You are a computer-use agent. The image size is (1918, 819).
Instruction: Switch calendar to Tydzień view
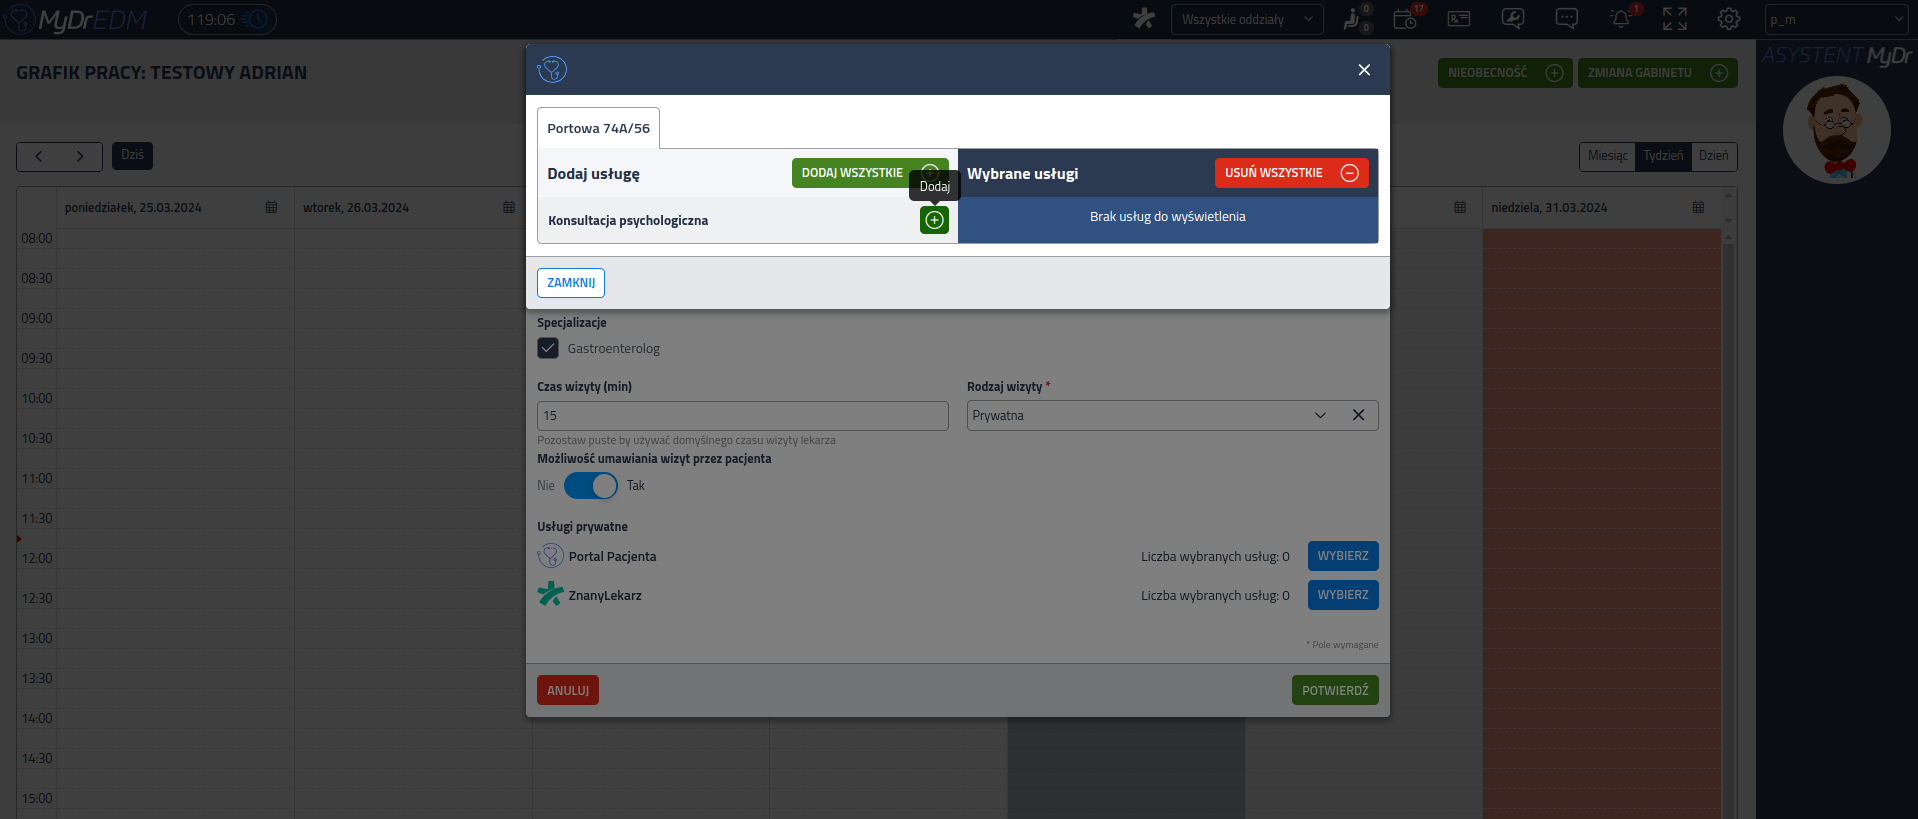tap(1663, 156)
